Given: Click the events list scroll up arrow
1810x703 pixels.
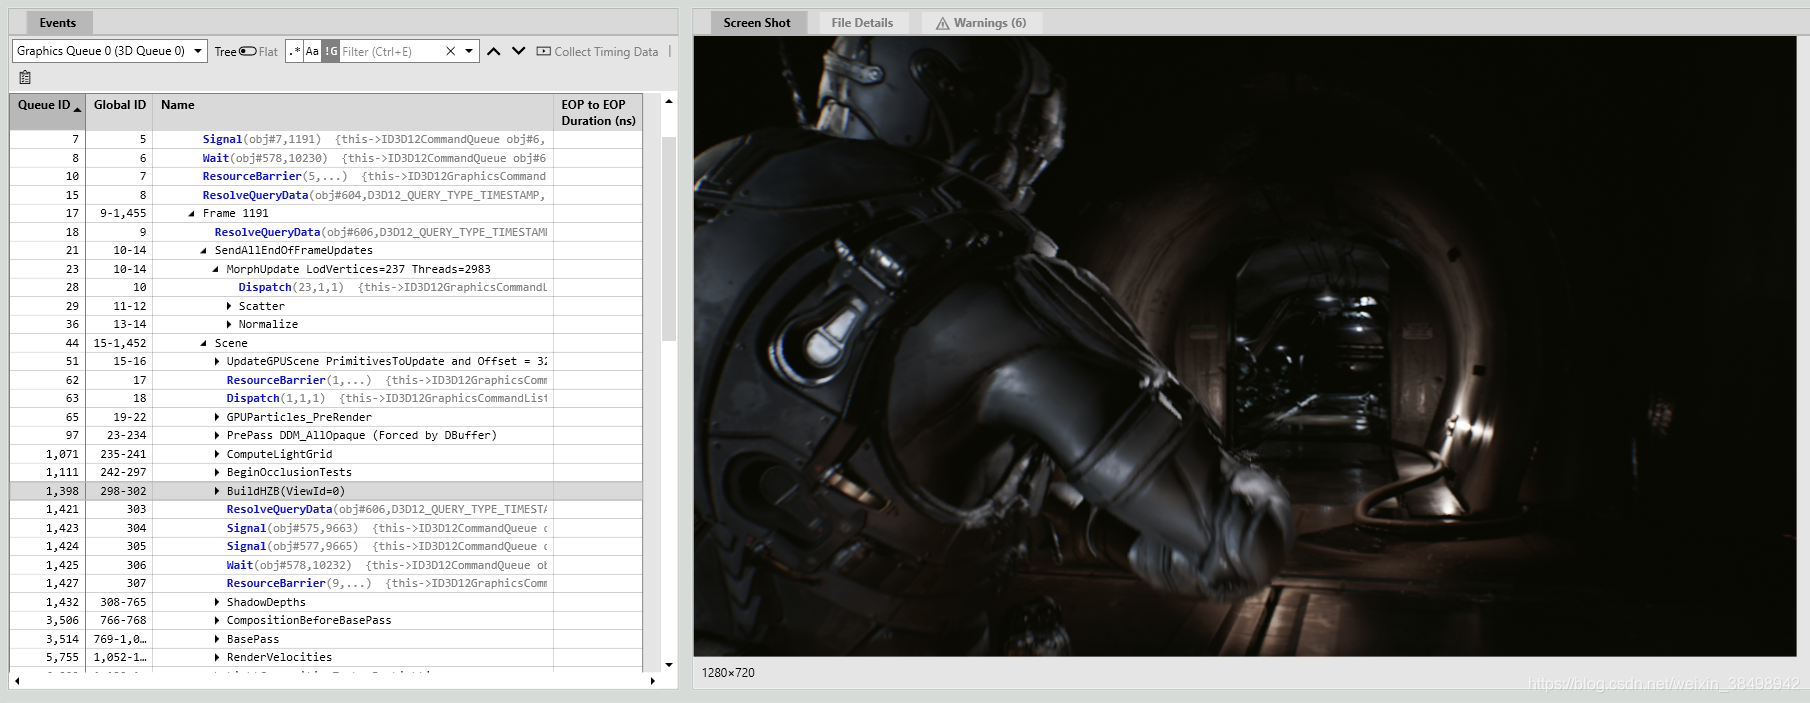Looking at the screenshot, I should tap(669, 102).
